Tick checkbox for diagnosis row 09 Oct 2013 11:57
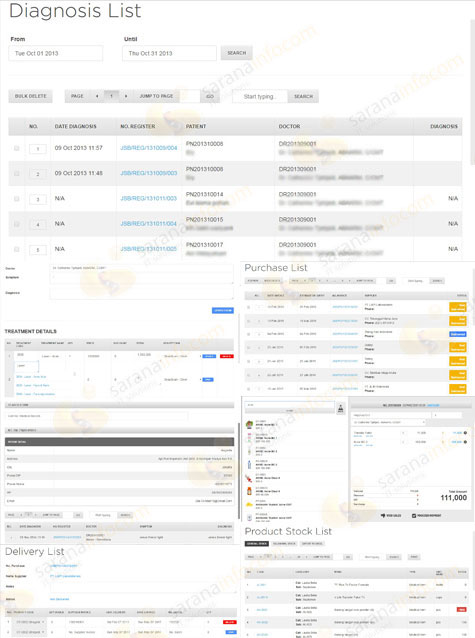Screen dimensions: 475x638 click(17, 148)
